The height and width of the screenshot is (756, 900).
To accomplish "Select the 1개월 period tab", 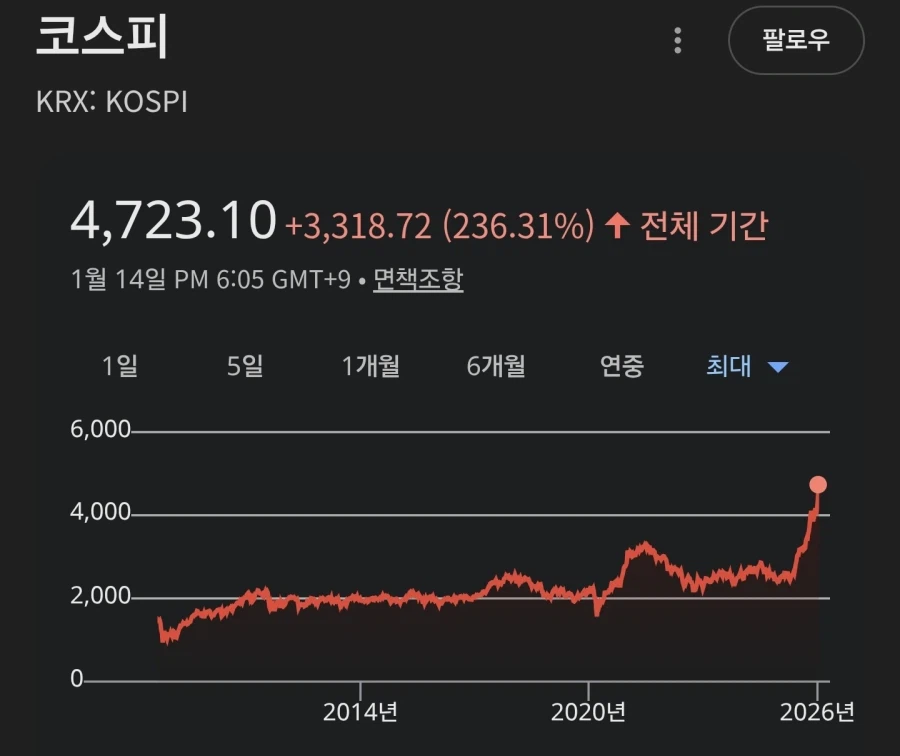I will point(369,367).
